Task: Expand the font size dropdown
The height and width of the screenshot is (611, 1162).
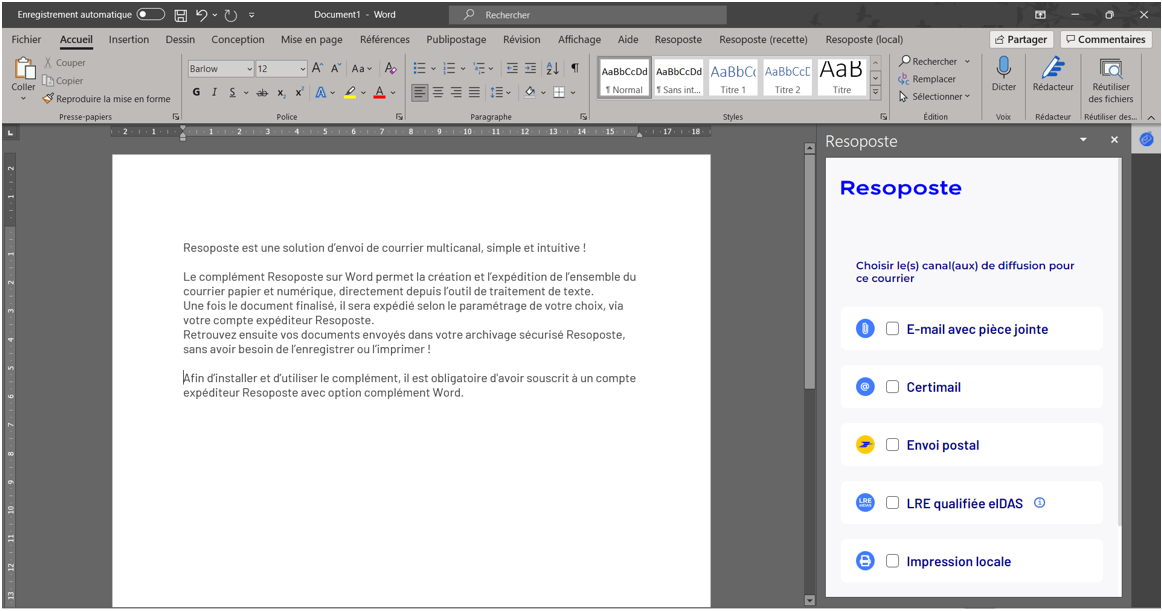Action: pos(301,69)
